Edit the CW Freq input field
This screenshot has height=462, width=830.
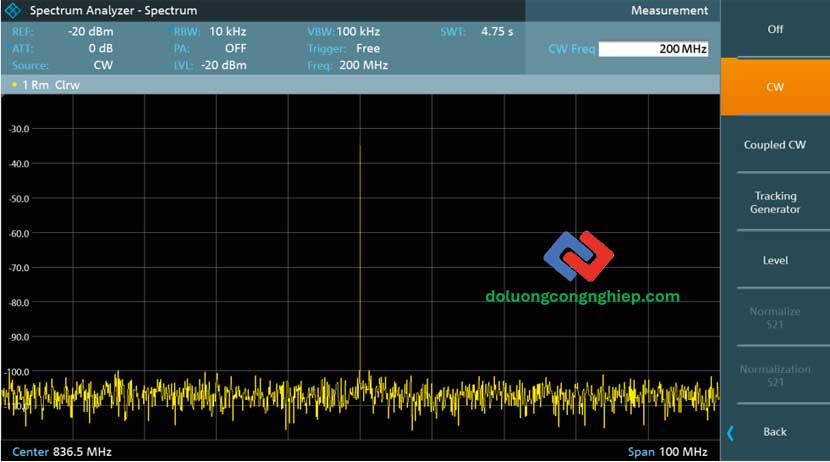pos(653,49)
